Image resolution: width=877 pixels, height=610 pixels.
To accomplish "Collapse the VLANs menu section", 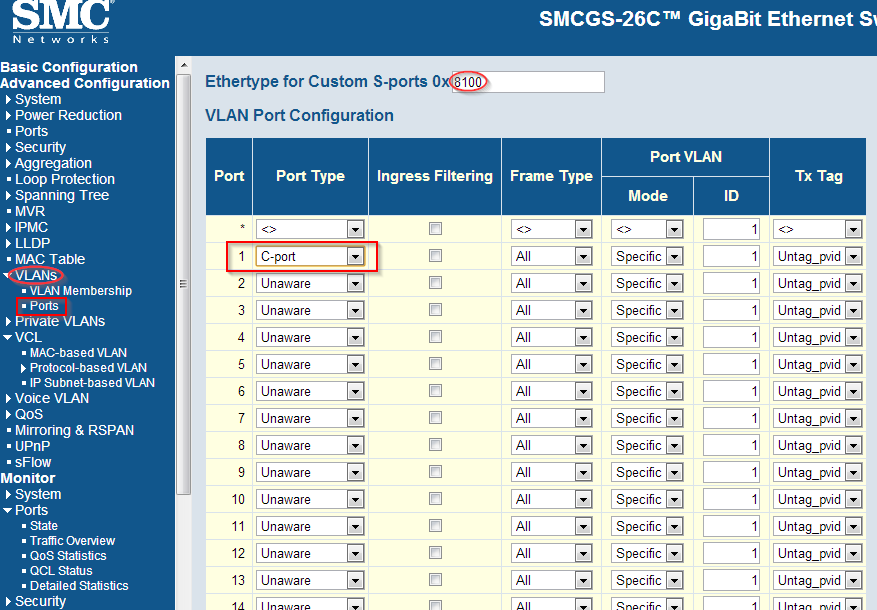I will pyautogui.click(x=9, y=275).
